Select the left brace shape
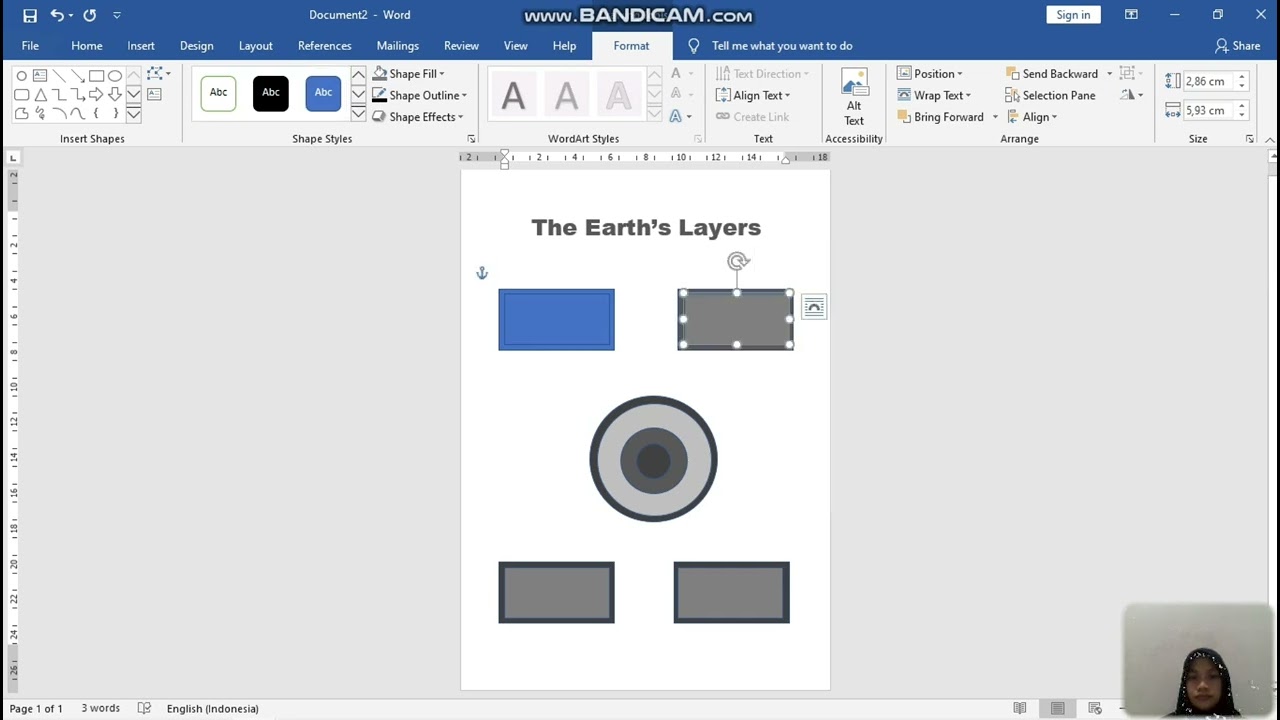This screenshot has width=1280, height=720. pos(96,114)
